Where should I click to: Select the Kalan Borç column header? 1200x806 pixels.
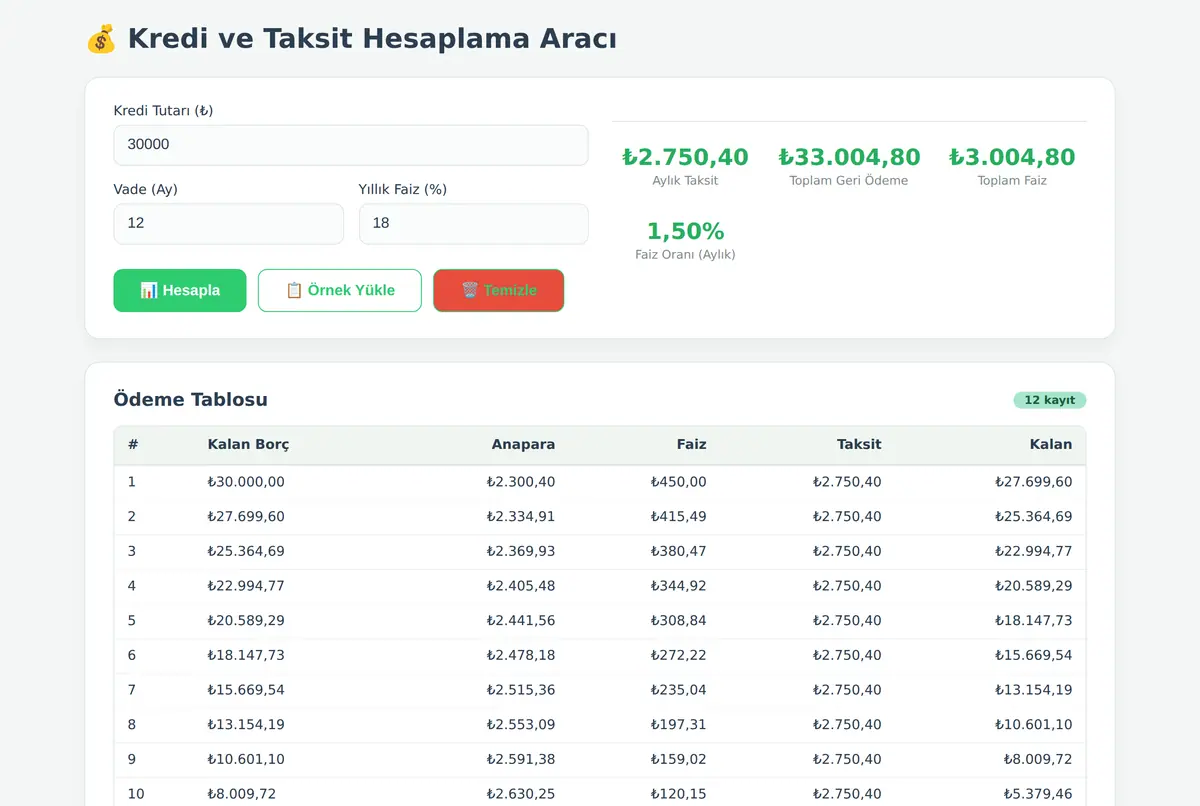coord(248,445)
